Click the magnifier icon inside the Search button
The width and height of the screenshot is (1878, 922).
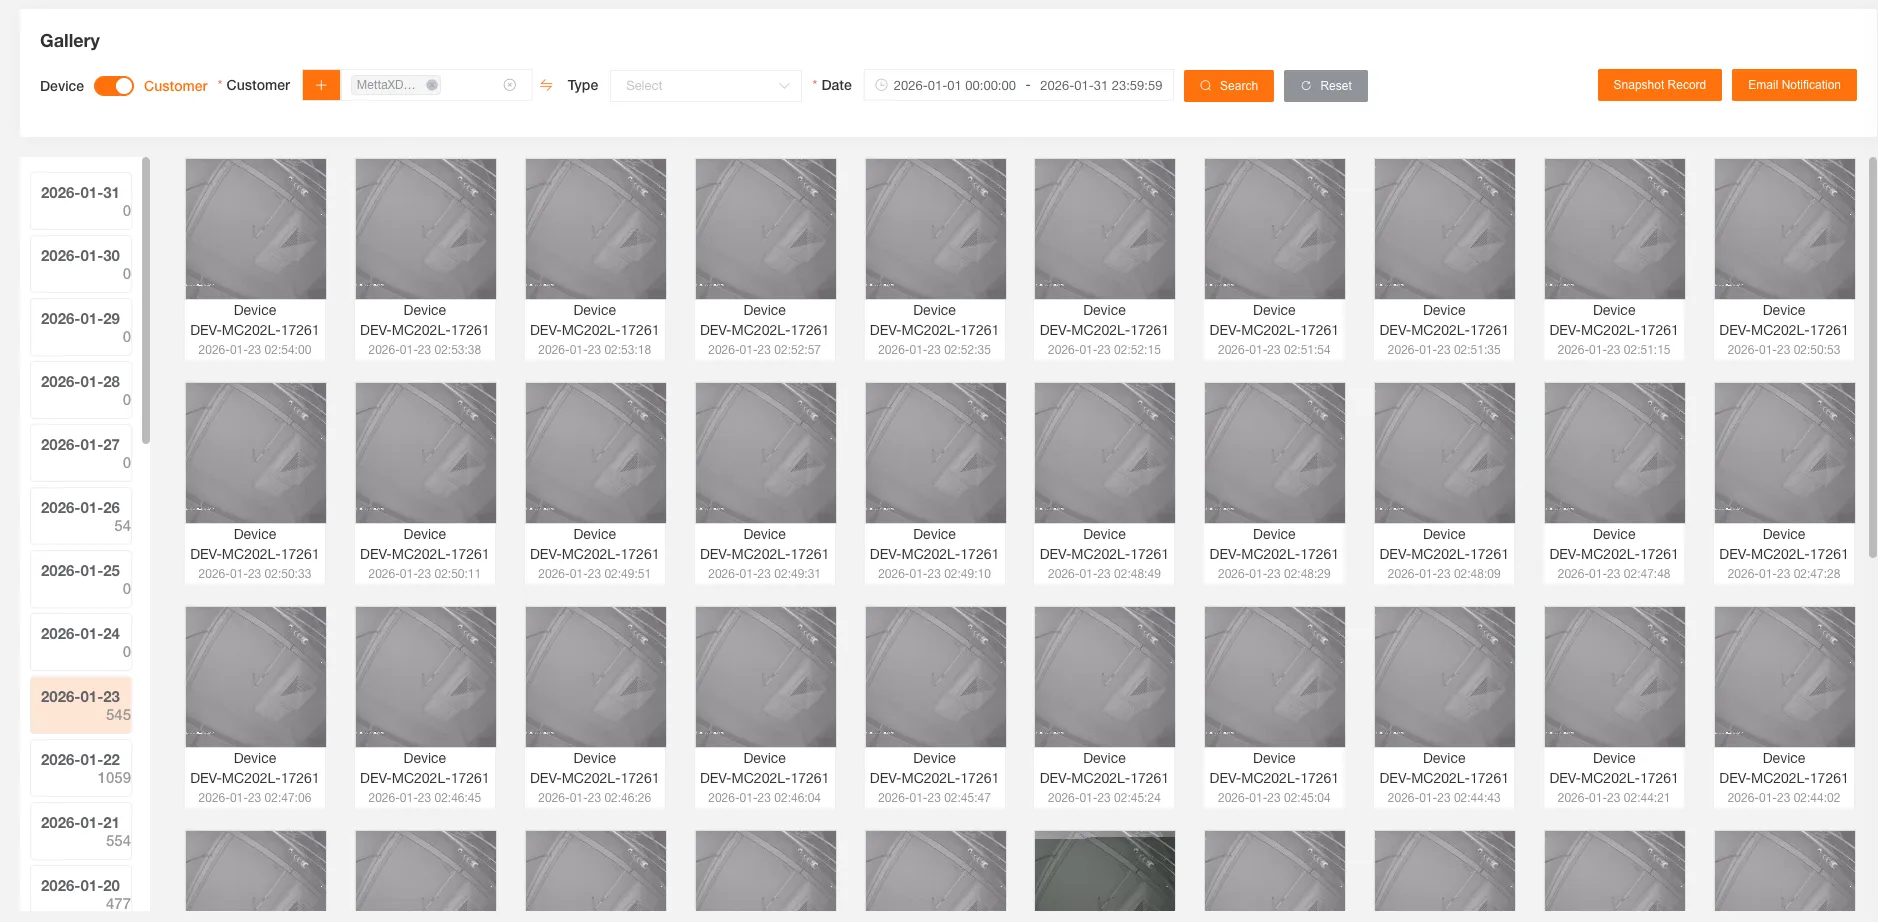click(x=1204, y=86)
